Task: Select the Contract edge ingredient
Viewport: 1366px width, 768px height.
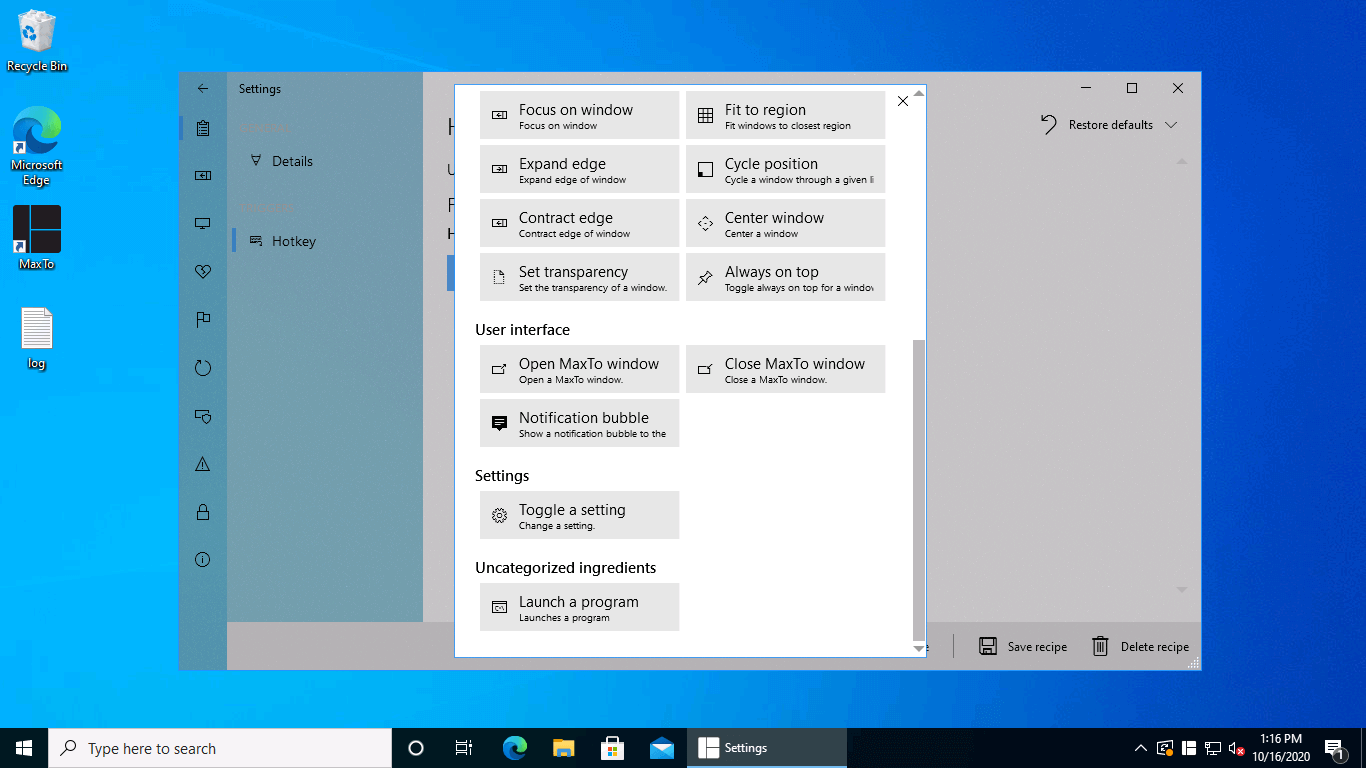Action: click(x=579, y=224)
